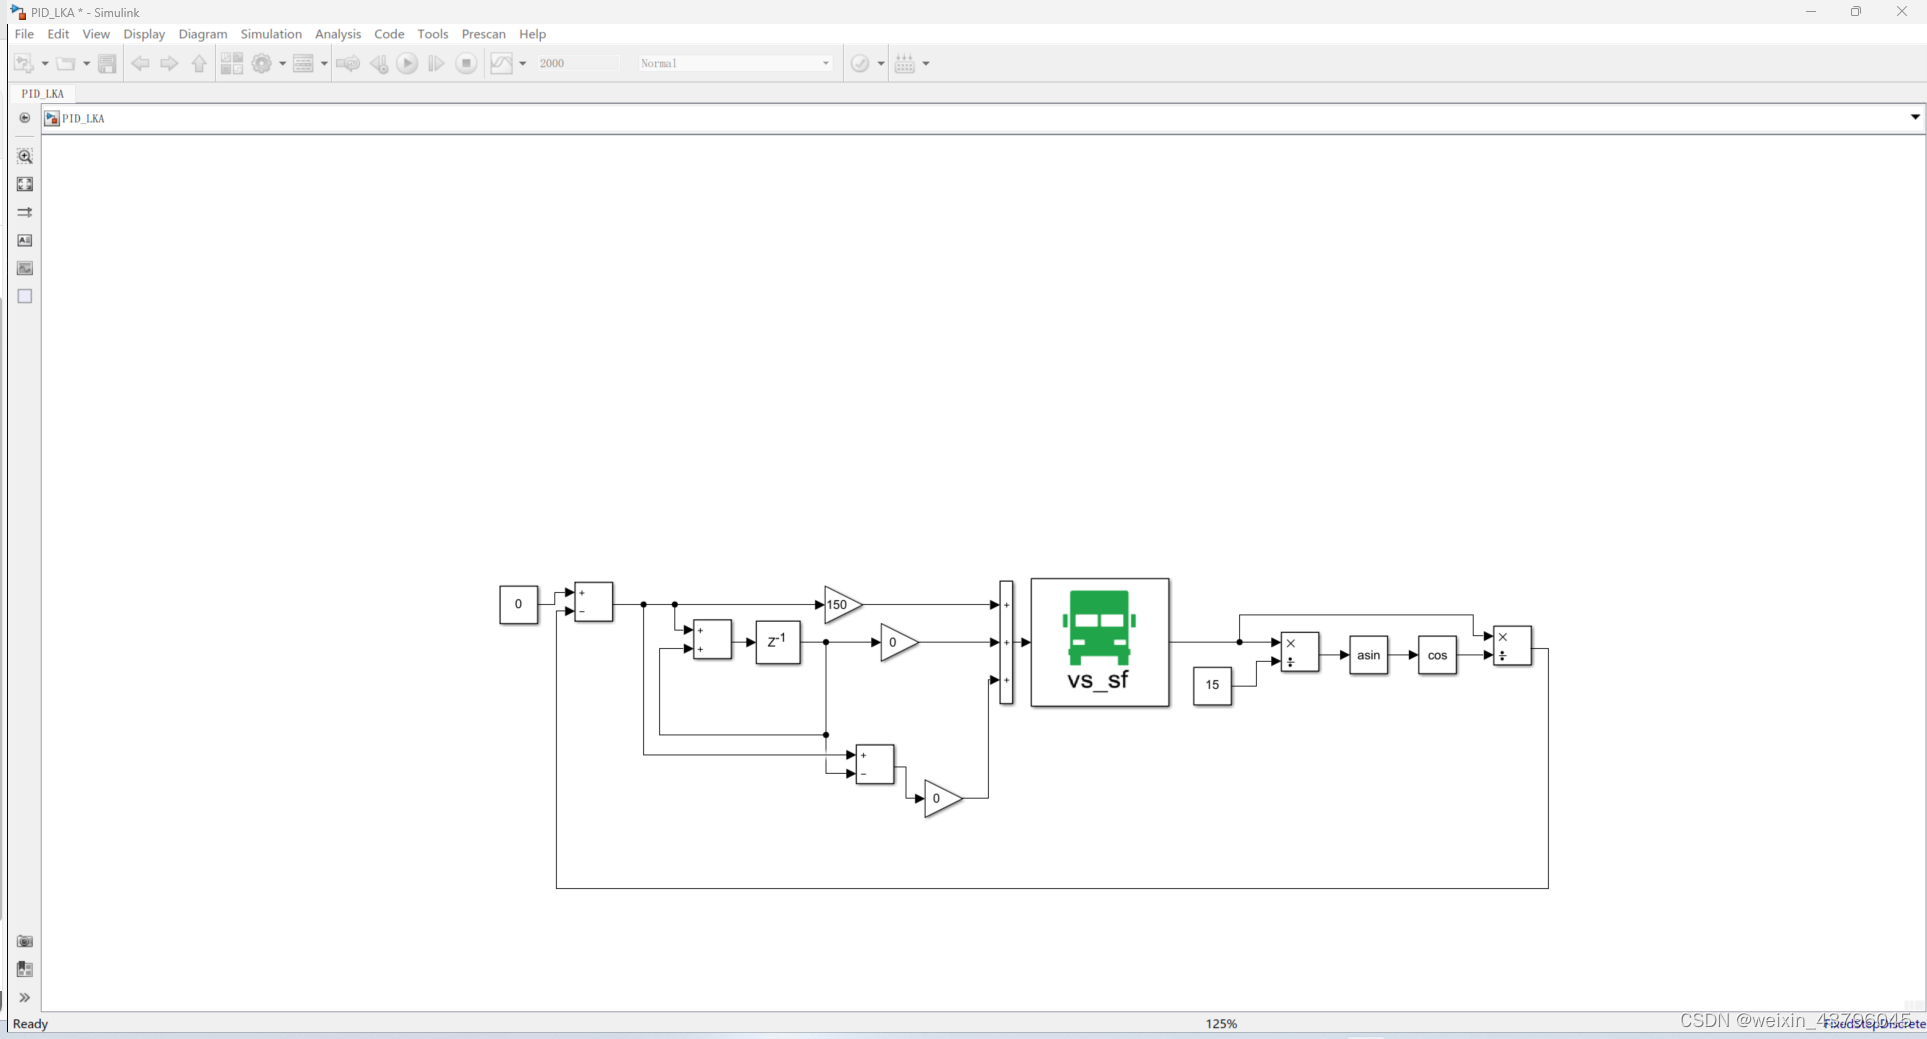The height and width of the screenshot is (1039, 1927).
Task: Click the viewmarks icon in the lower palette
Action: click(x=25, y=969)
